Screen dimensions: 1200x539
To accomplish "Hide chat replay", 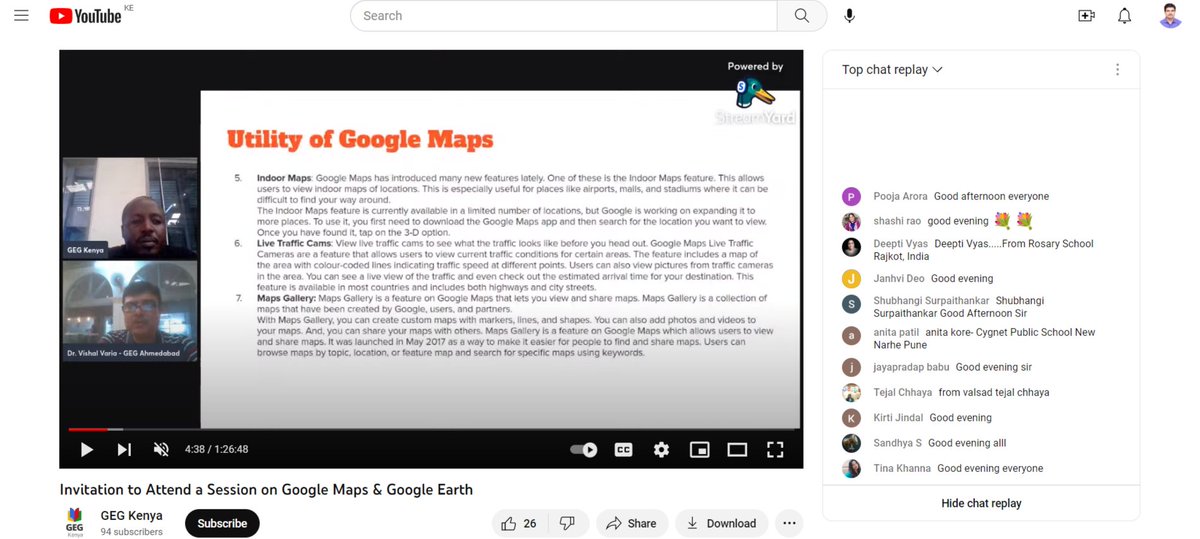I will coord(981,503).
